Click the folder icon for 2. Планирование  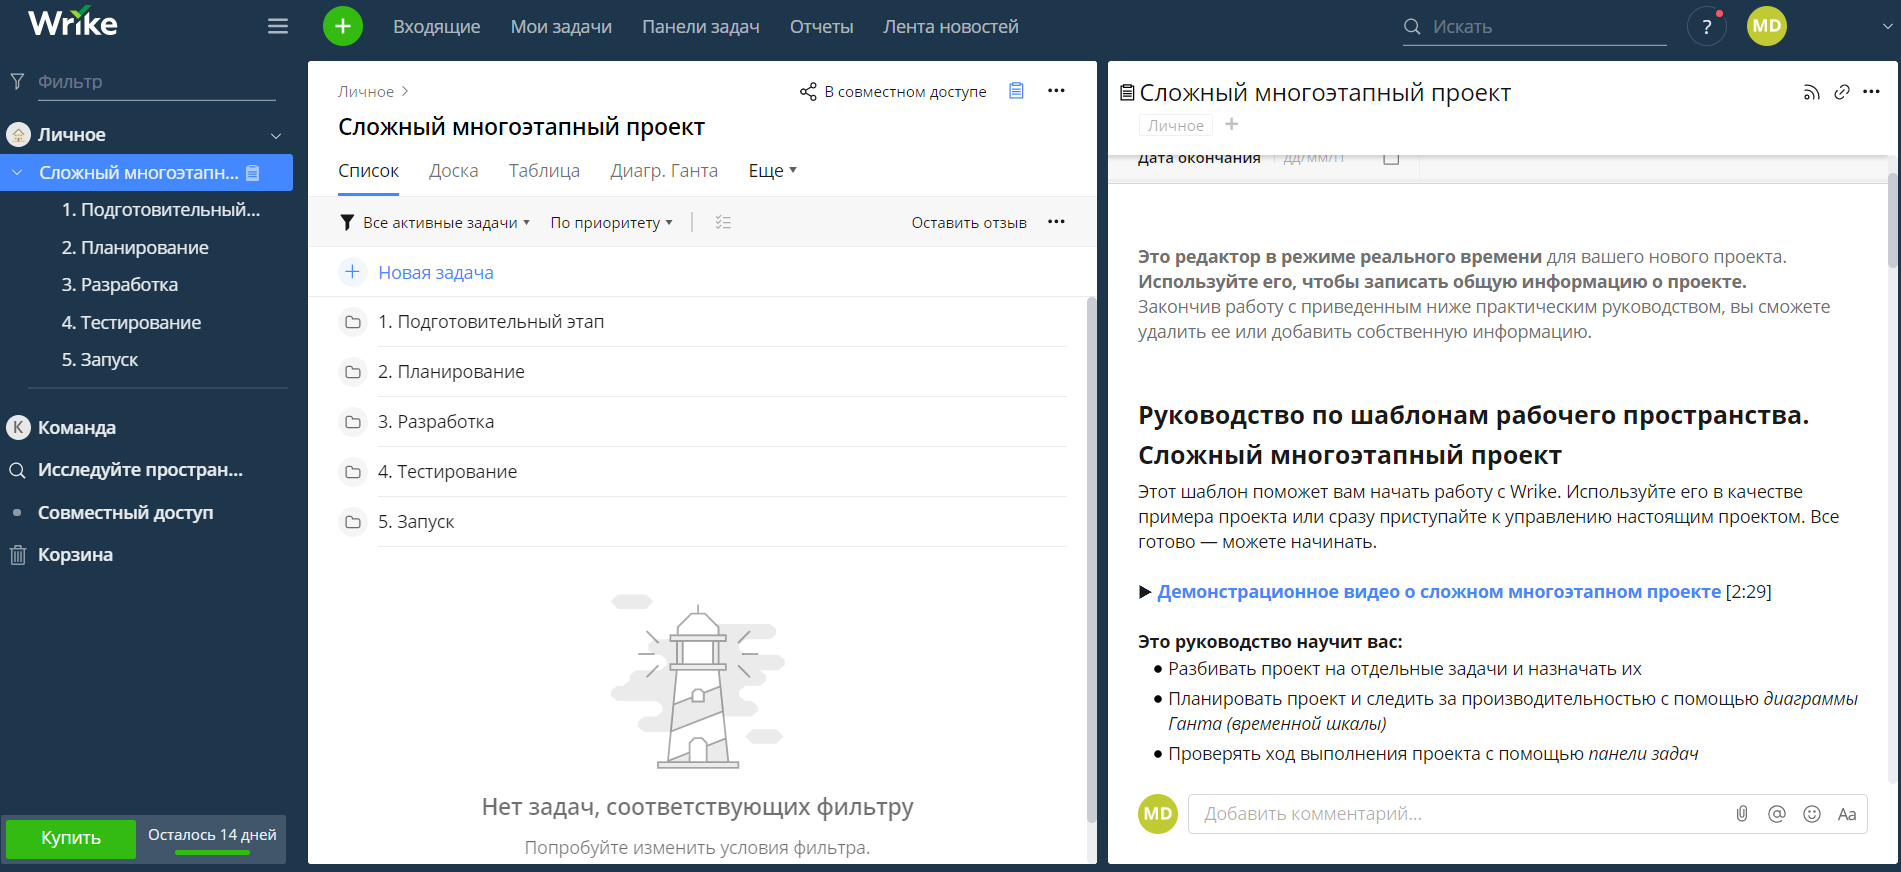(x=352, y=372)
